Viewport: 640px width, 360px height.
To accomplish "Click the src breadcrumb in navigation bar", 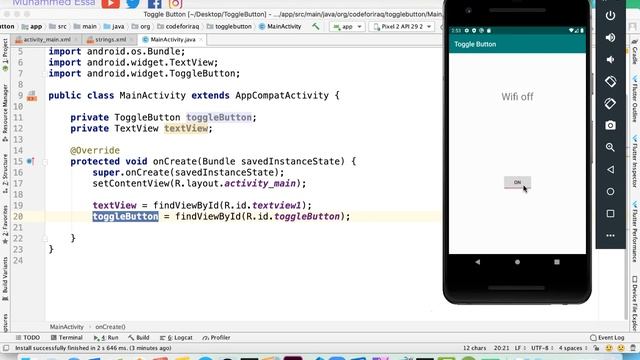I will pos(58,27).
